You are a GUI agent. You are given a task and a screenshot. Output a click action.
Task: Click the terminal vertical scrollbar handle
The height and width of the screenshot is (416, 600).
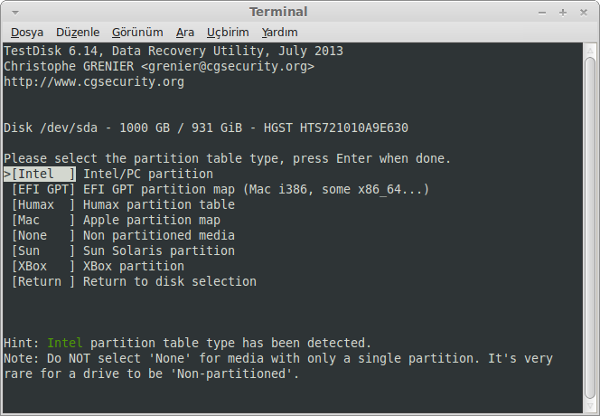[x=590, y=228]
